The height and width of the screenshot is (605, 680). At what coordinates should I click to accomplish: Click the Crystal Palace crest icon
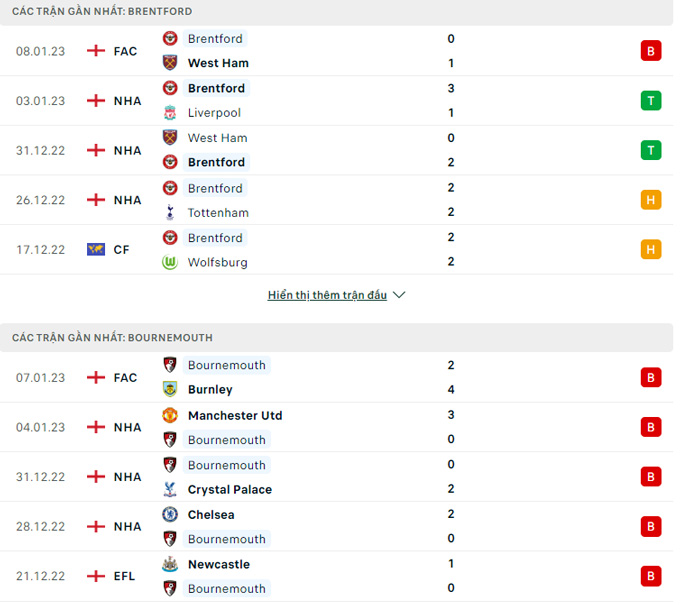(x=170, y=490)
